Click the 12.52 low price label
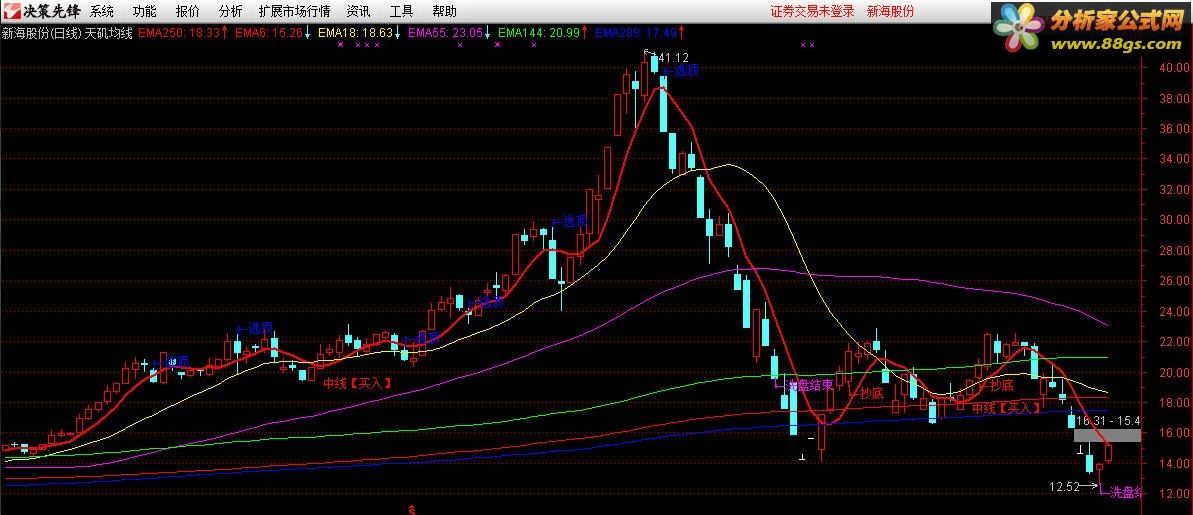Screen dimensions: 1193x515 coord(1064,487)
